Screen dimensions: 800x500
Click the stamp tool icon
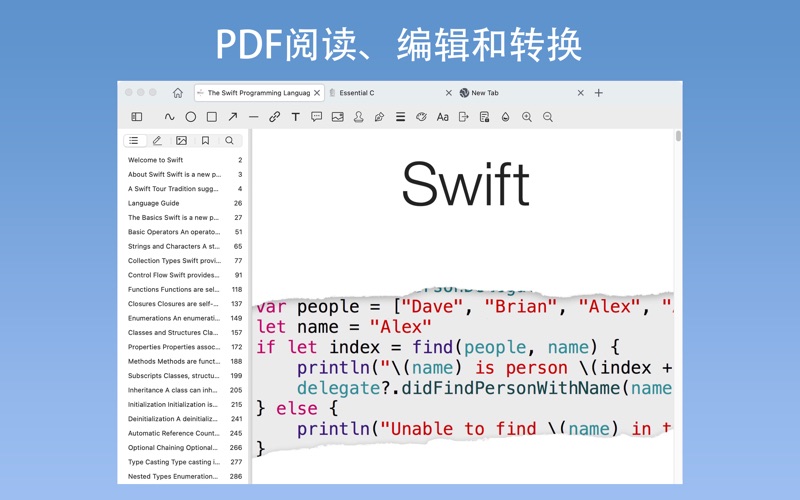coord(358,117)
